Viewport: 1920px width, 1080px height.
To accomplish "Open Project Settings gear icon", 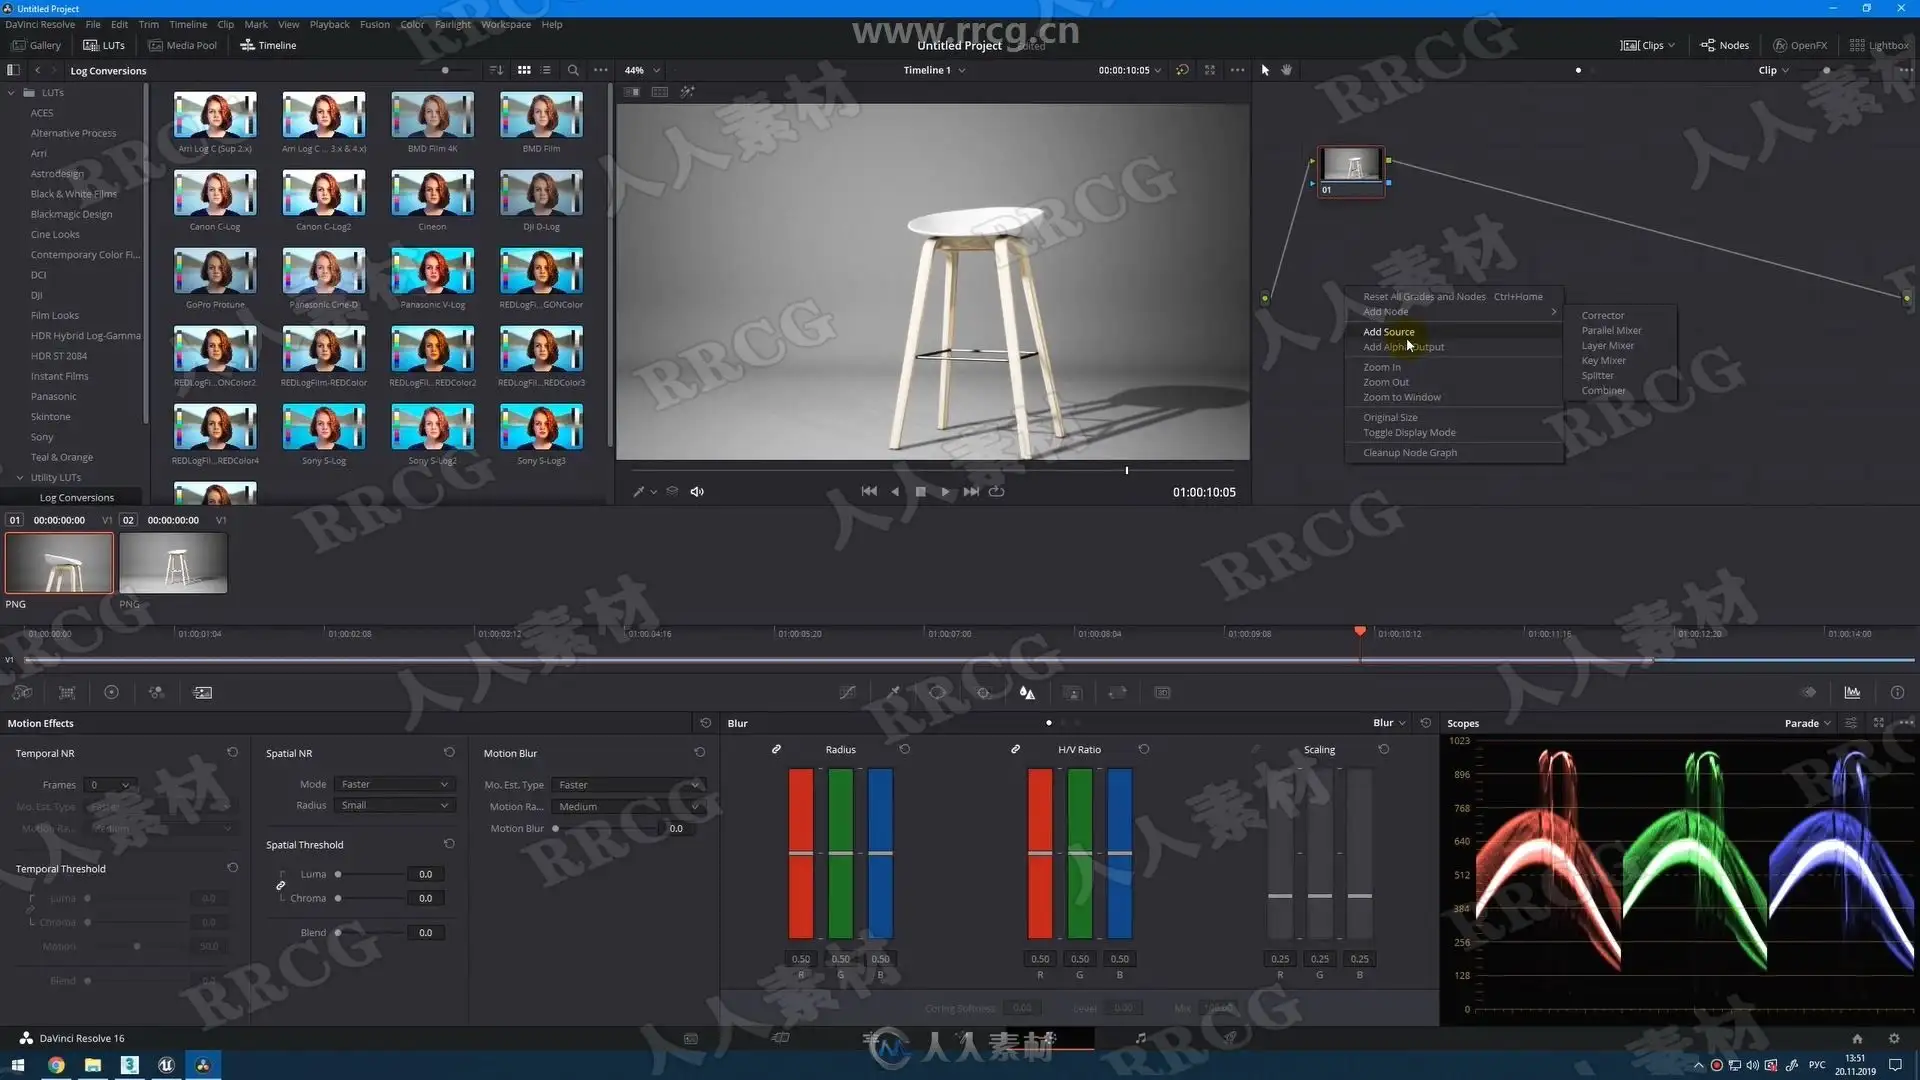I will 1893,1038.
